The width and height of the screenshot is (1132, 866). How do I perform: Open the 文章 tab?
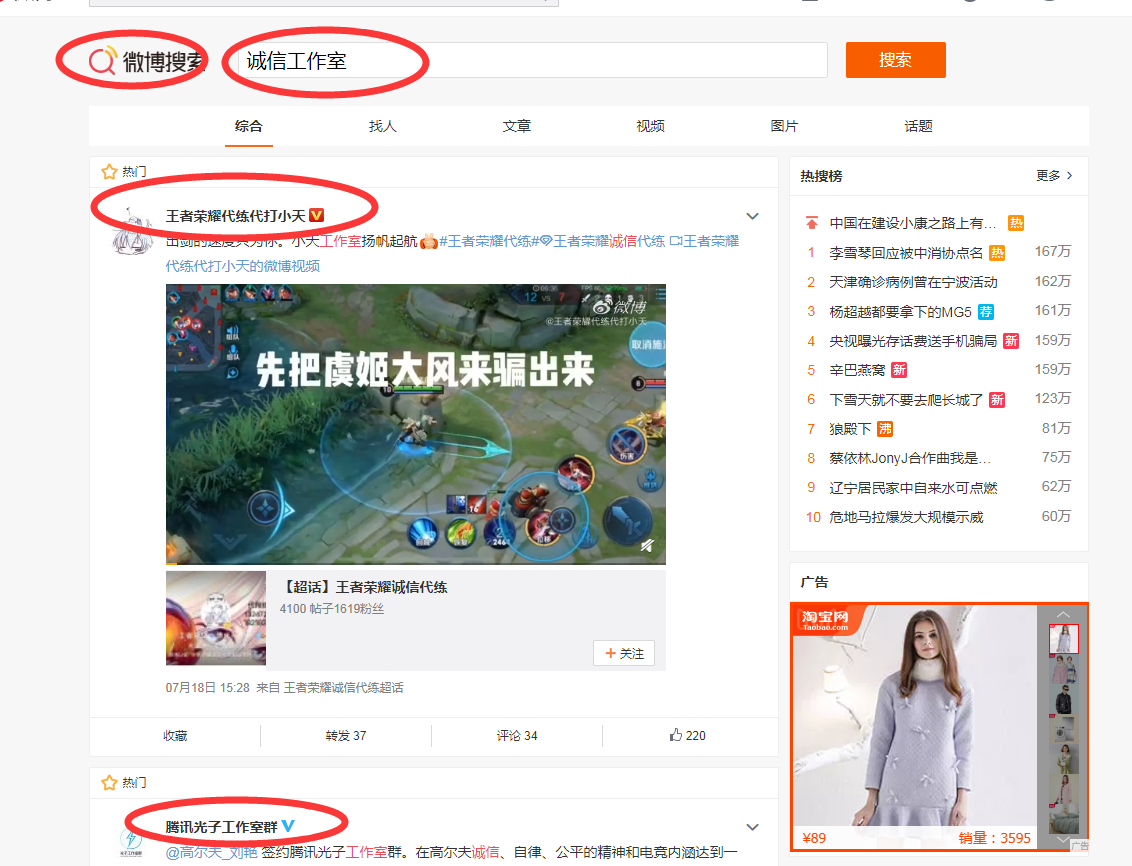coord(517,126)
